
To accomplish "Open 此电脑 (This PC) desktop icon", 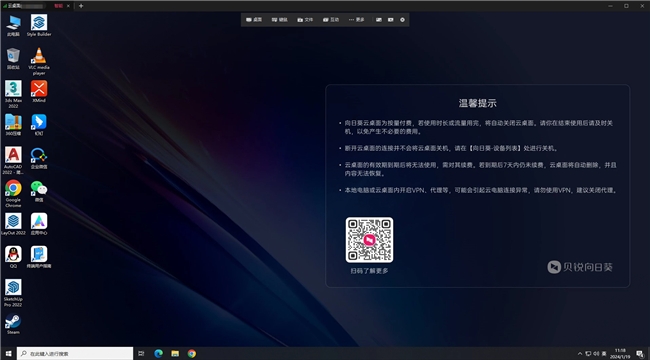I will pos(13,26).
